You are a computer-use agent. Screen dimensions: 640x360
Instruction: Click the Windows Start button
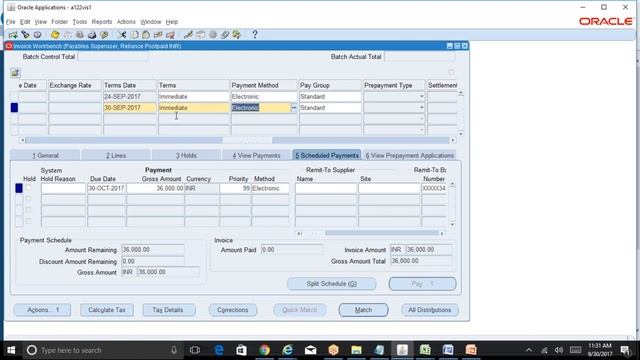[11, 350]
